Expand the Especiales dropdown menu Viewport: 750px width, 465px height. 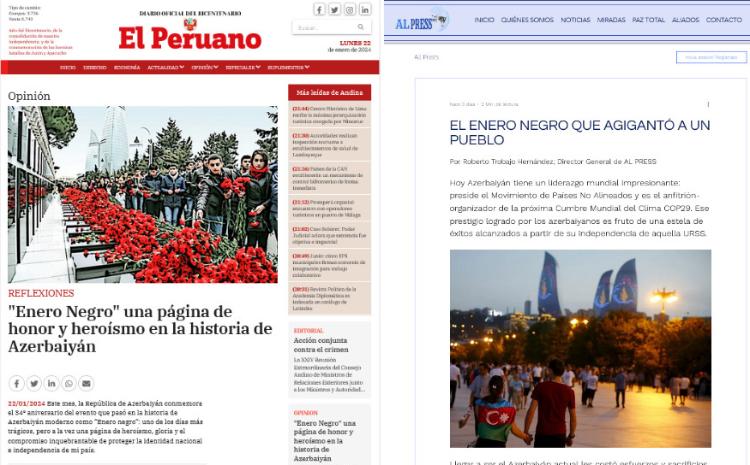[x=243, y=68]
